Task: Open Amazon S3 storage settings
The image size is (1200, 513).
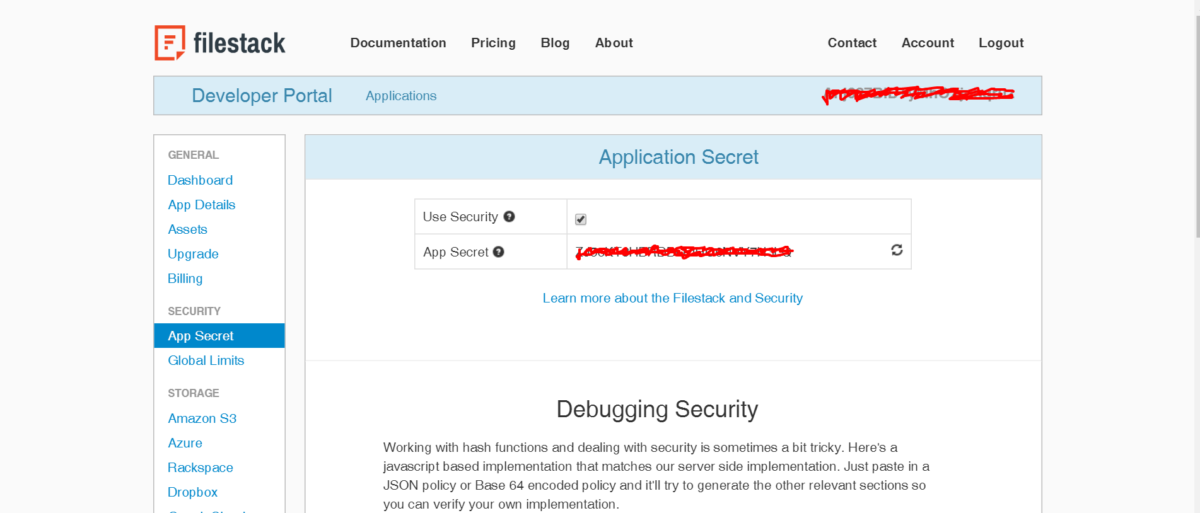Action: pos(202,418)
